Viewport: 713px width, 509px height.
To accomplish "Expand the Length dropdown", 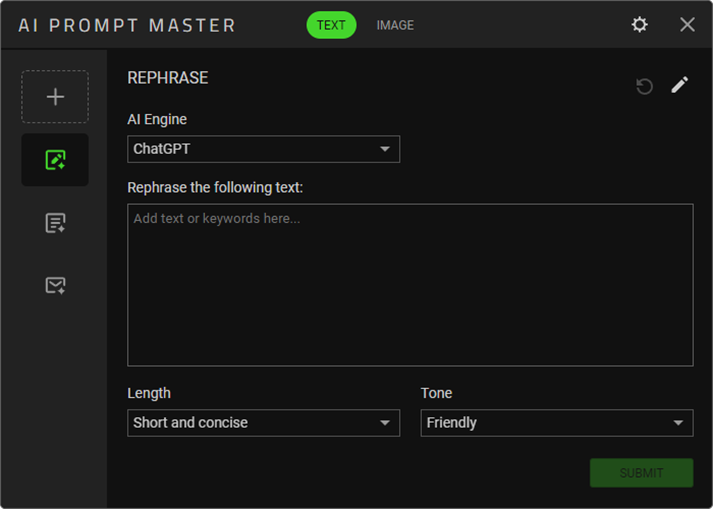I will (264, 423).
